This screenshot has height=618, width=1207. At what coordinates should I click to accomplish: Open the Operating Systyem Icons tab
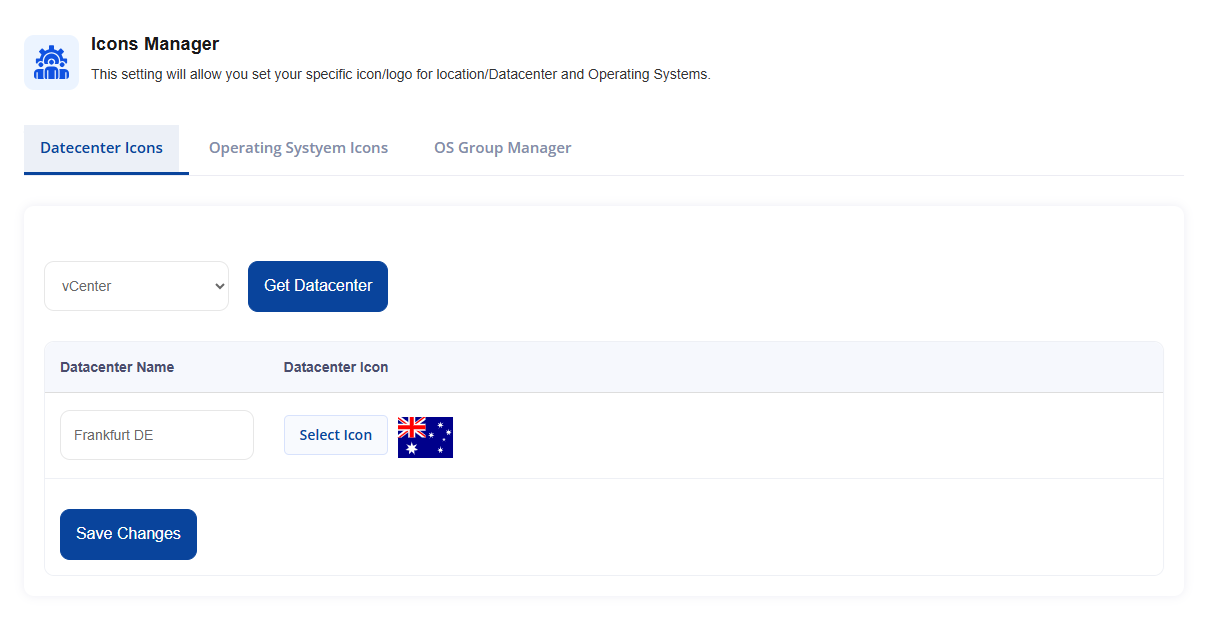[x=298, y=148]
